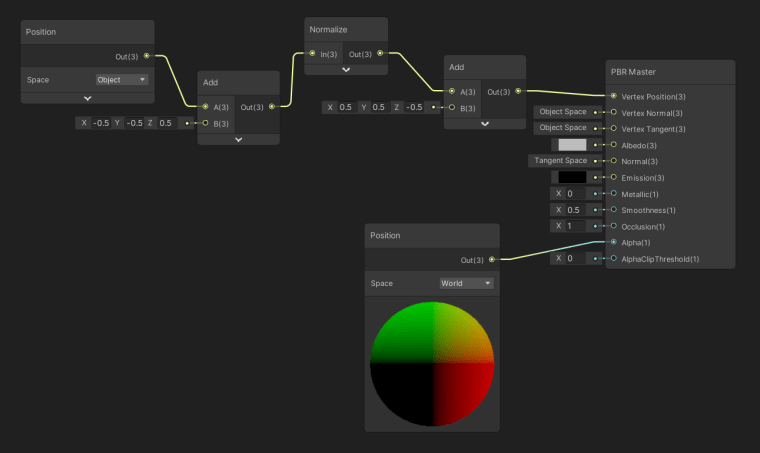This screenshot has width=760, height=453.
Task: Select the first Add node title
Action: [x=210, y=82]
